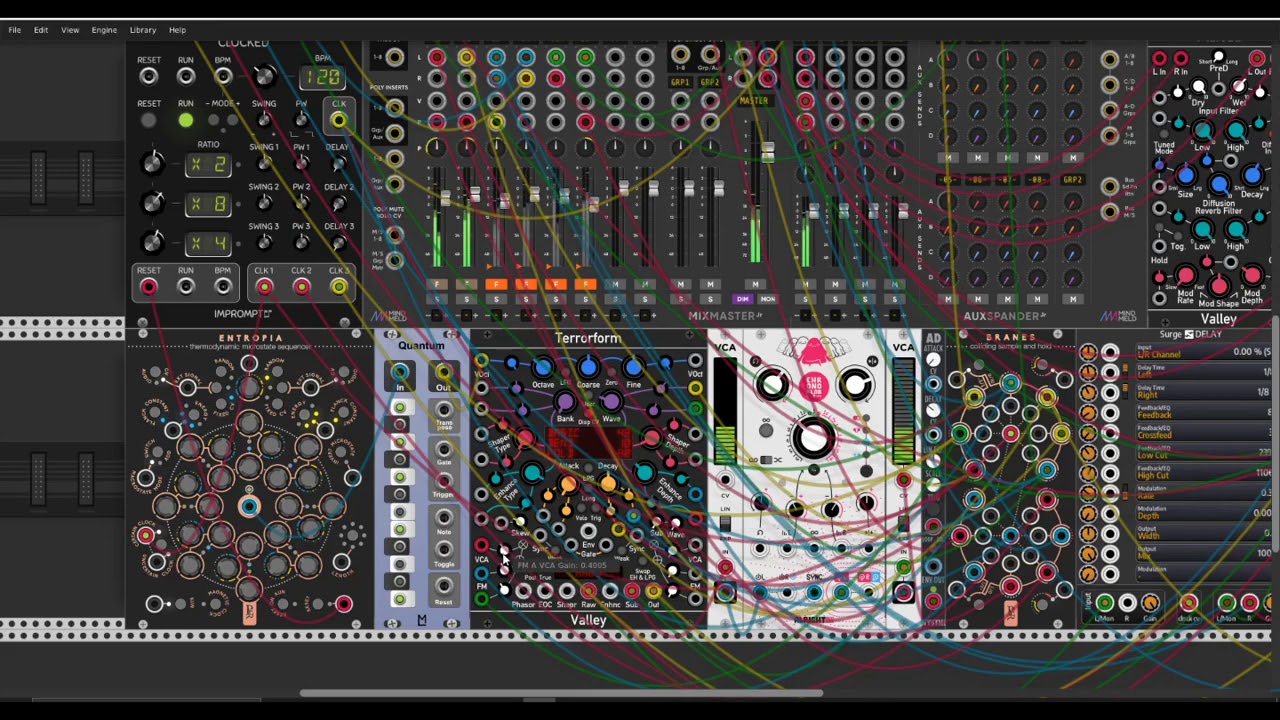Click the SWING 1 knob on Clocked

pos(264,163)
